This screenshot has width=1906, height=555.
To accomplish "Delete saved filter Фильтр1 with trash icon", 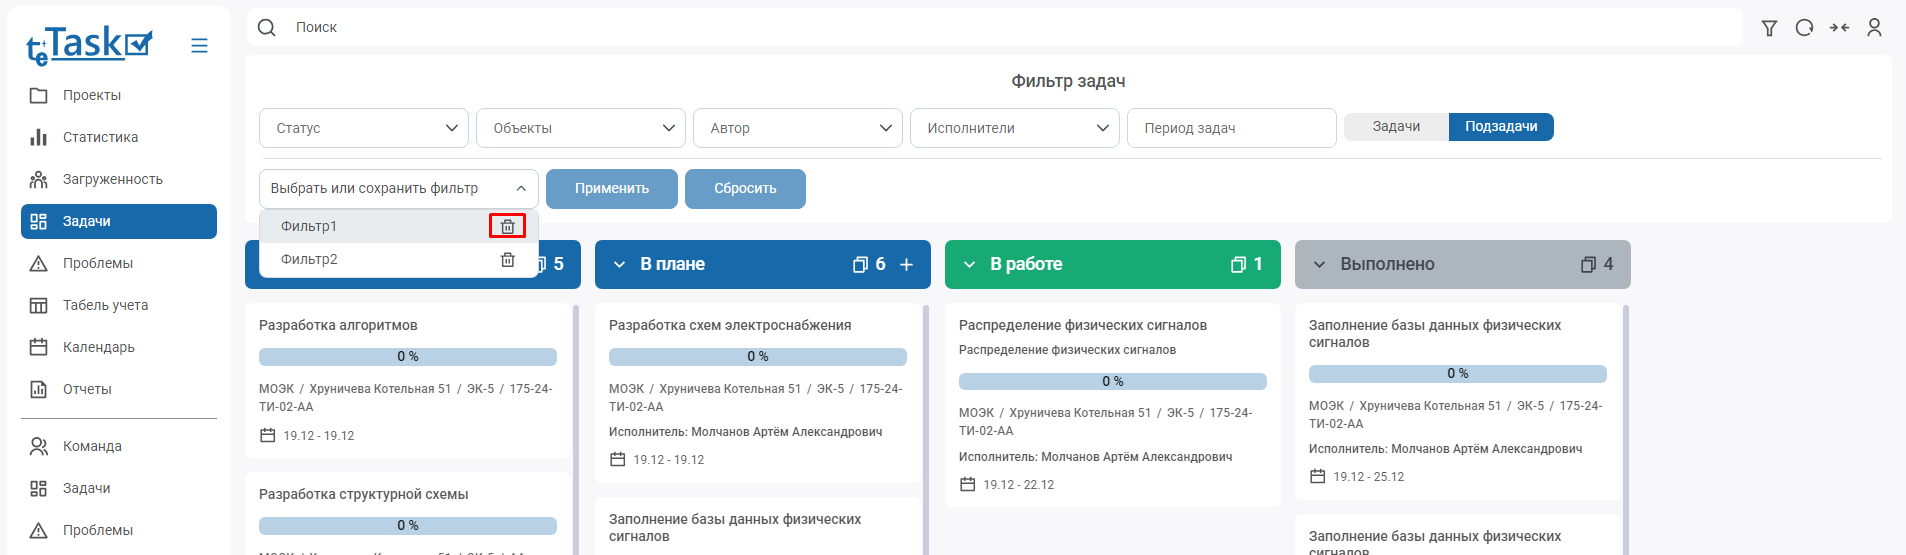I will click(507, 226).
